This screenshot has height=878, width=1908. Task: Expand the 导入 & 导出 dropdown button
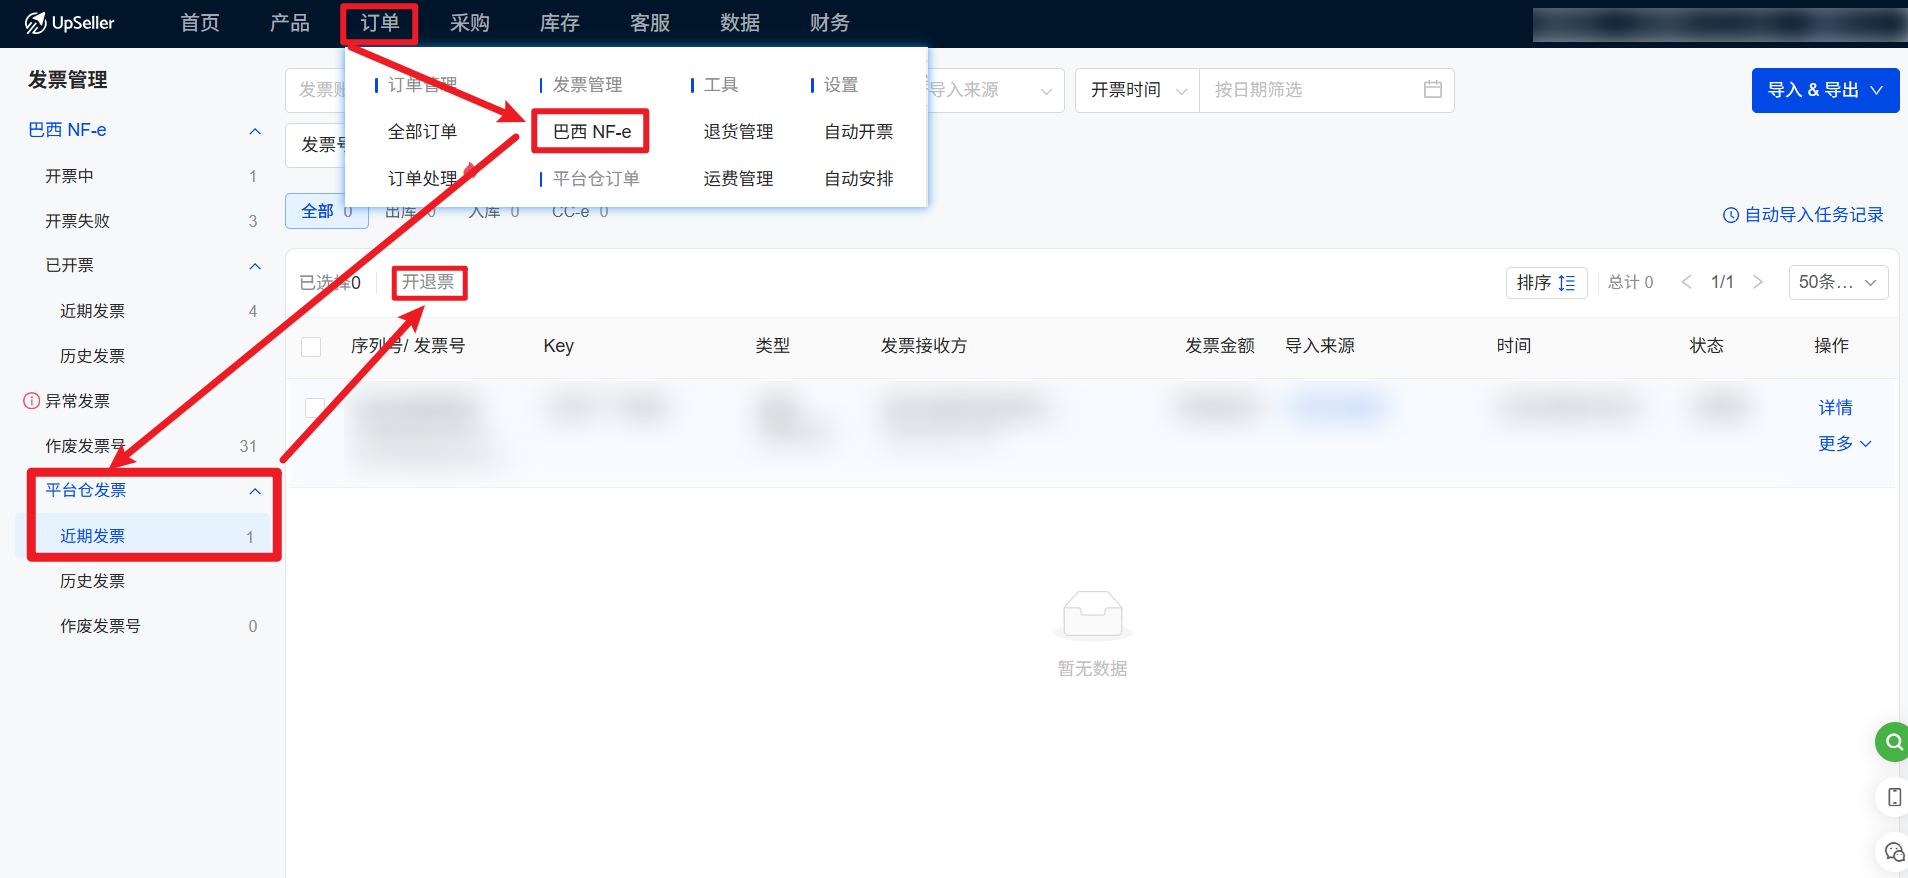tap(1824, 90)
